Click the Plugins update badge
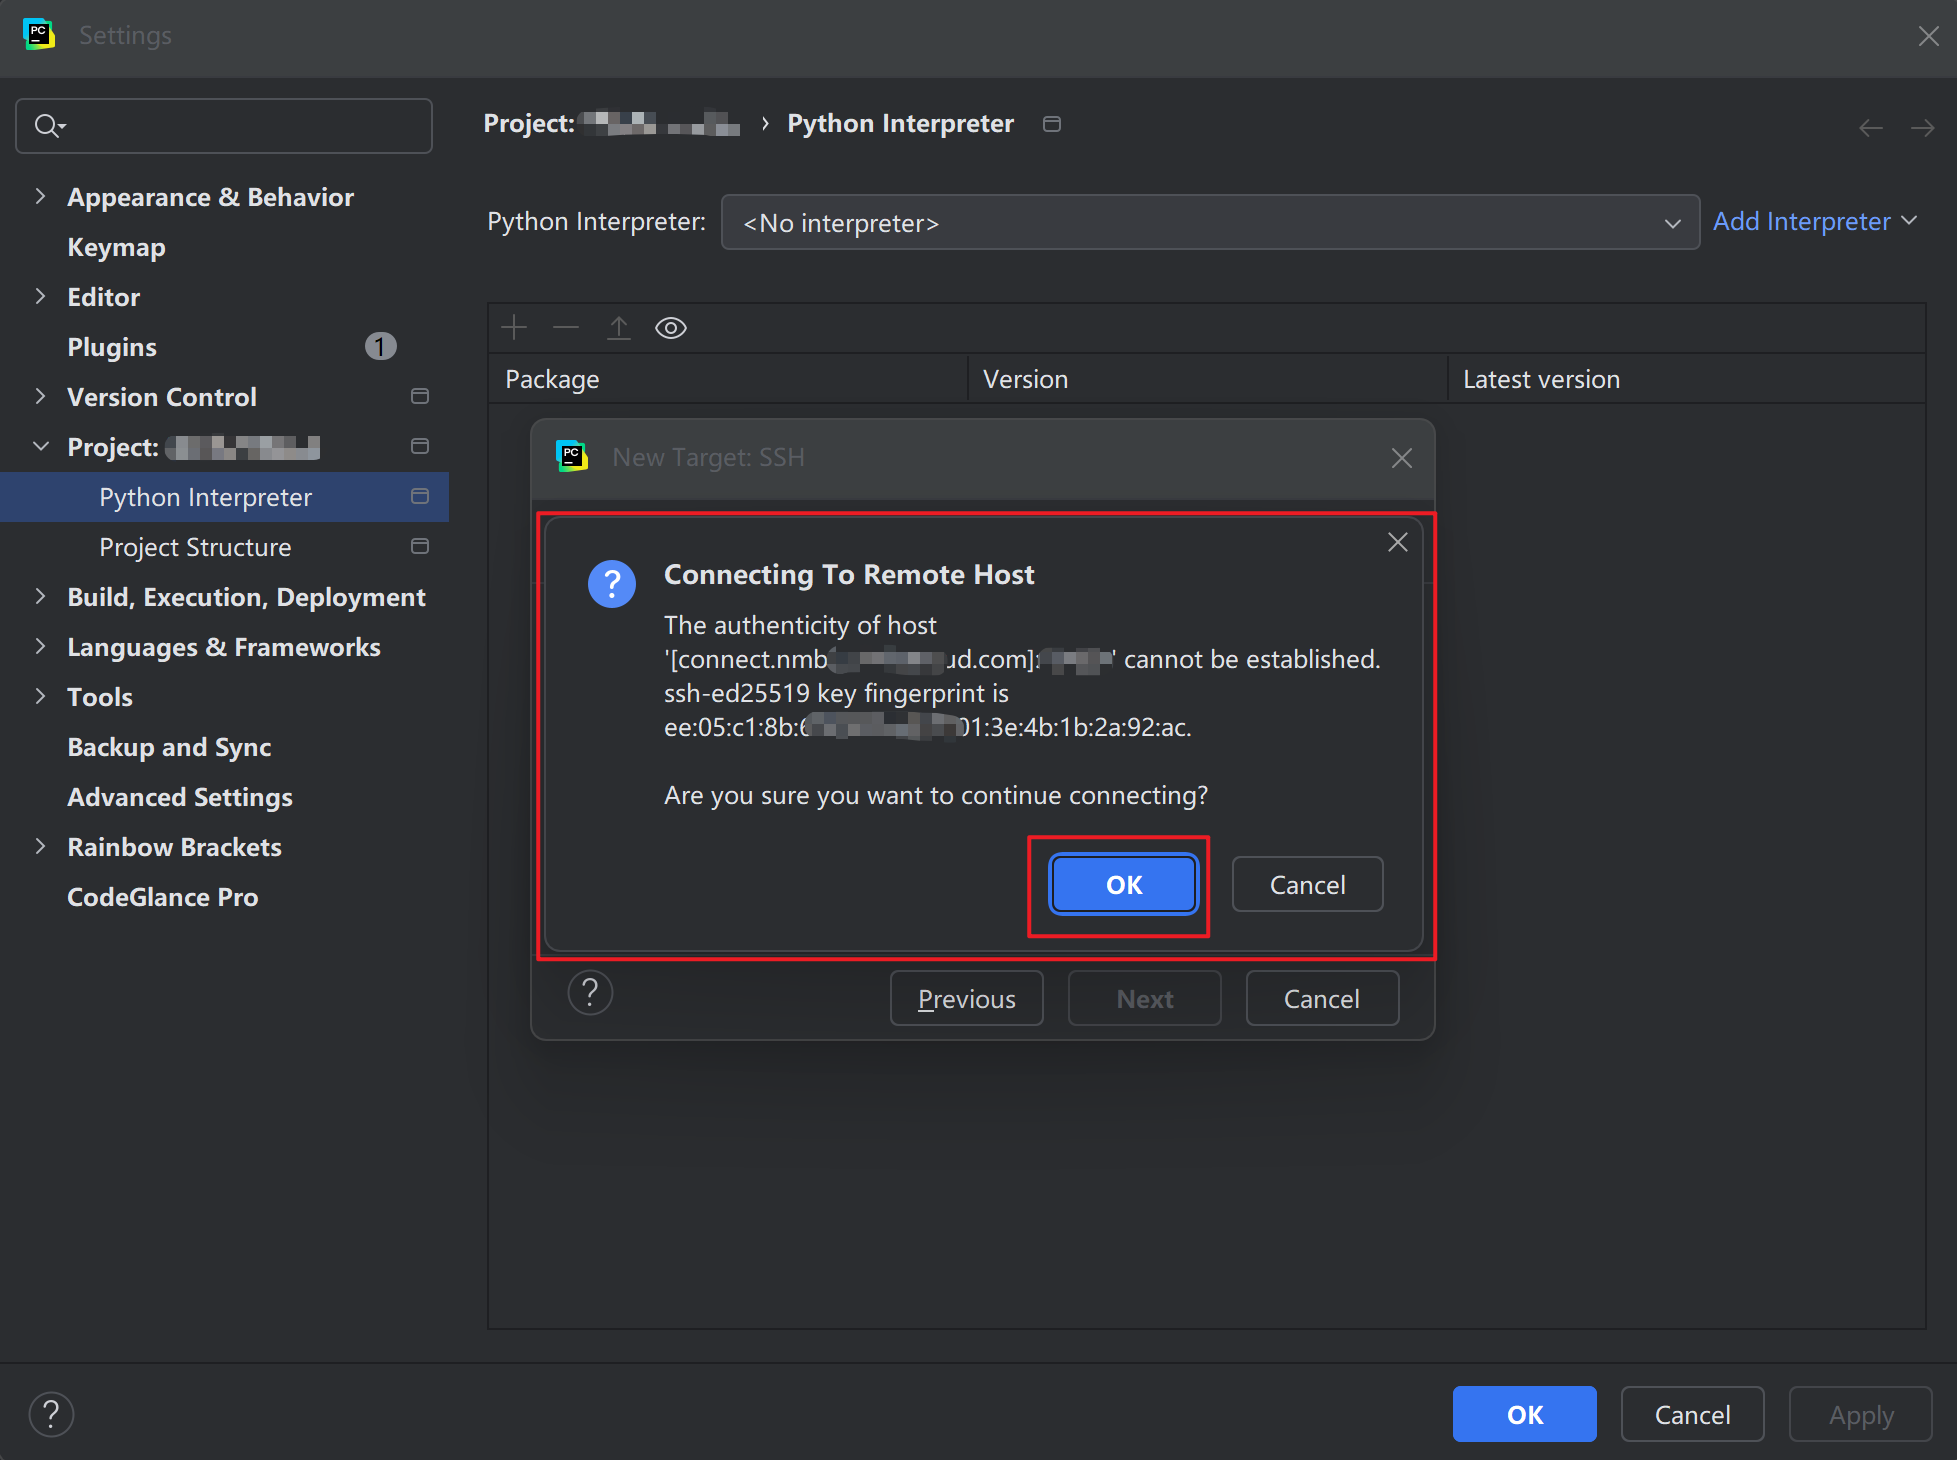This screenshot has width=1957, height=1460. [x=380, y=346]
